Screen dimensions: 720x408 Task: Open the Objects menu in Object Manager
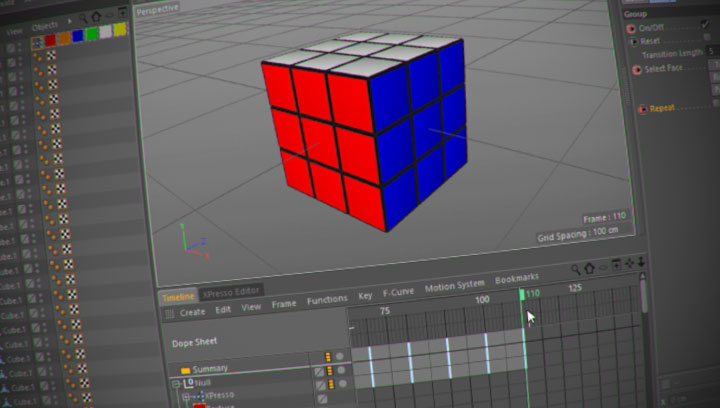click(x=45, y=27)
